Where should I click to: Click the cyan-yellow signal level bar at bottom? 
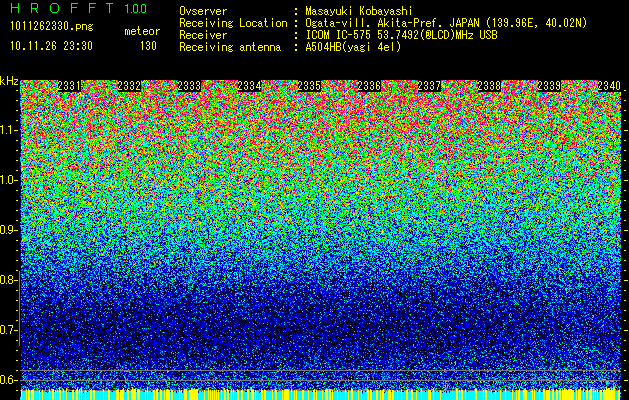(x=321, y=394)
